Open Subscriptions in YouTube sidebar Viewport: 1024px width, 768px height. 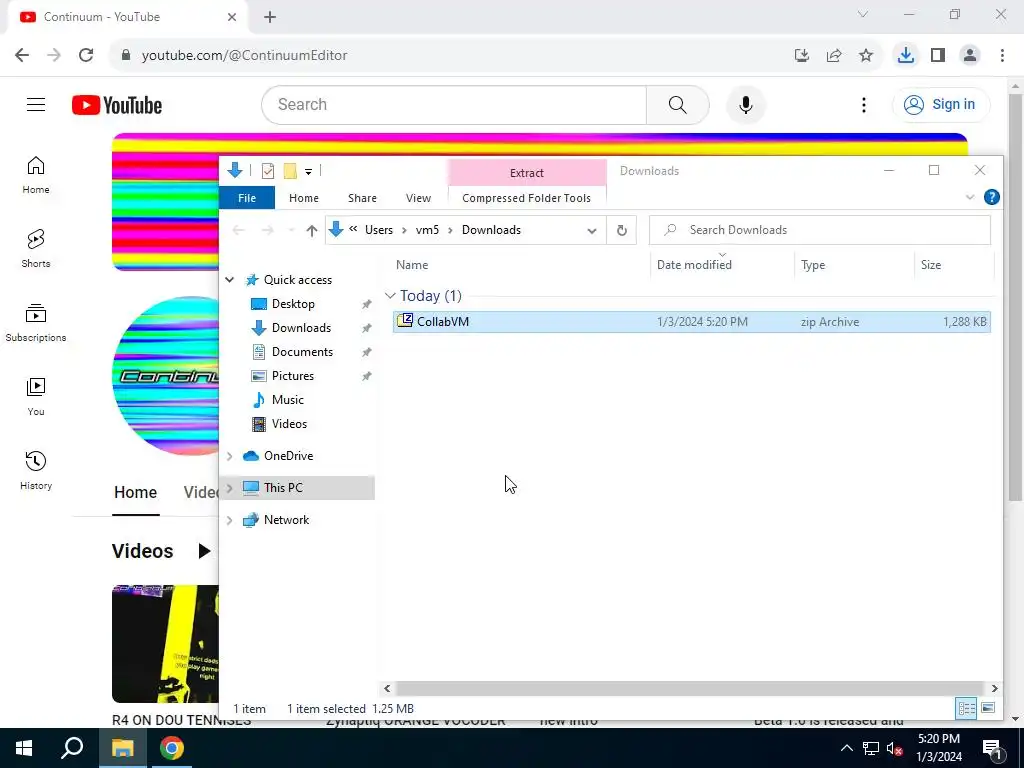[36, 323]
